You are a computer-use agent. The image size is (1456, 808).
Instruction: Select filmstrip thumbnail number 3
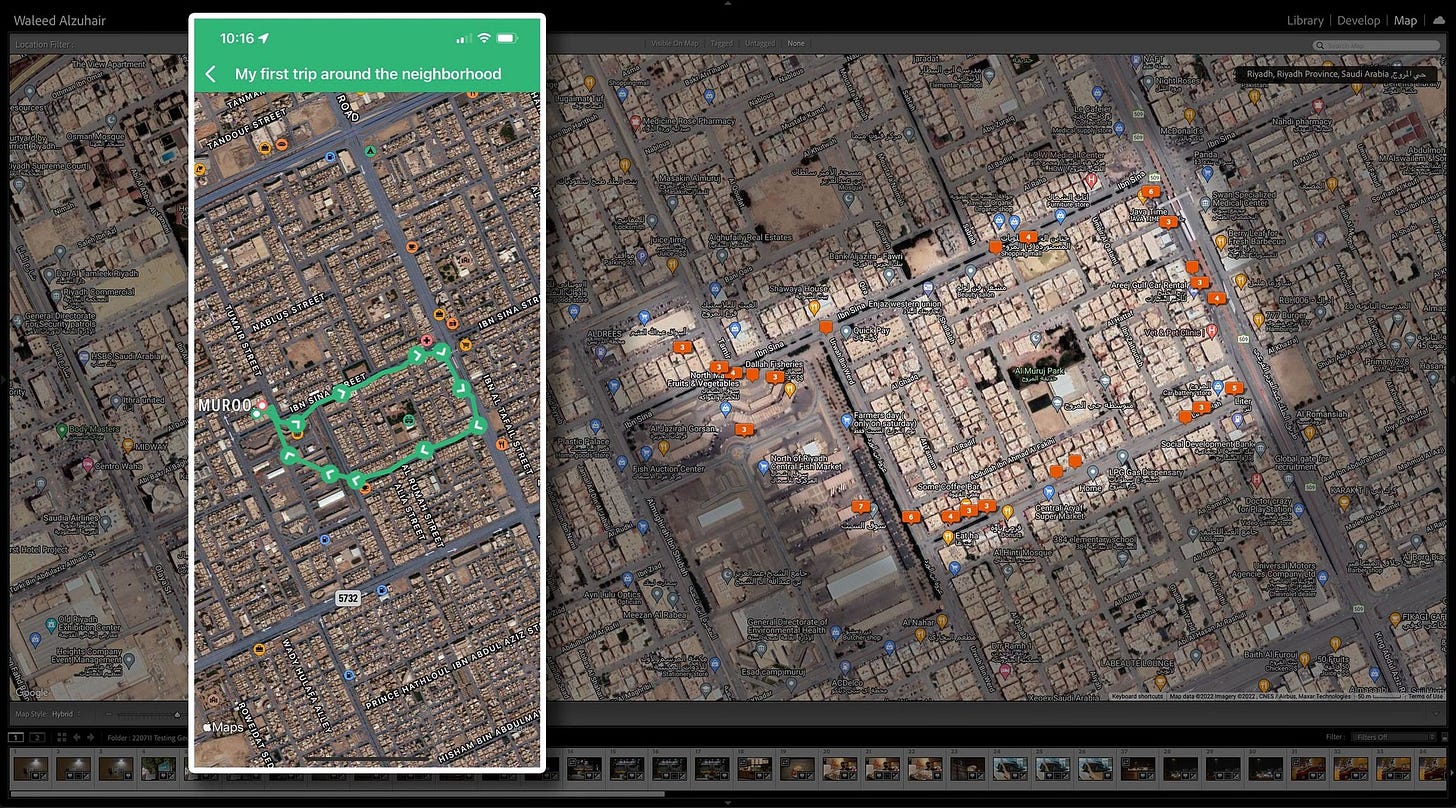115,768
